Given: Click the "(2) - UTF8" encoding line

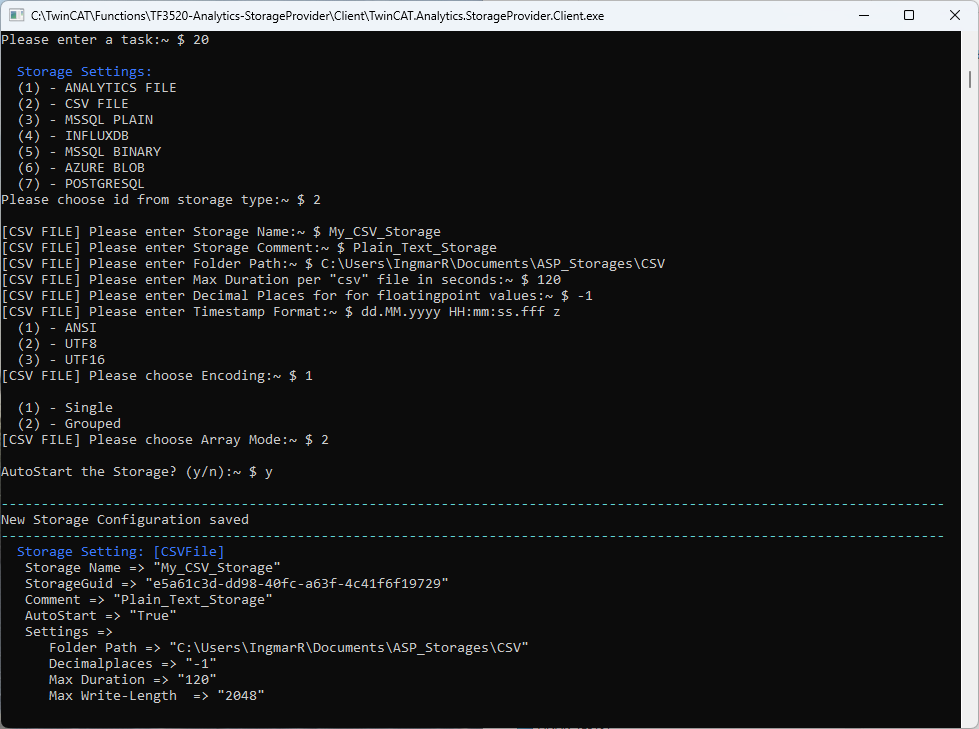Looking at the screenshot, I should 60,344.
